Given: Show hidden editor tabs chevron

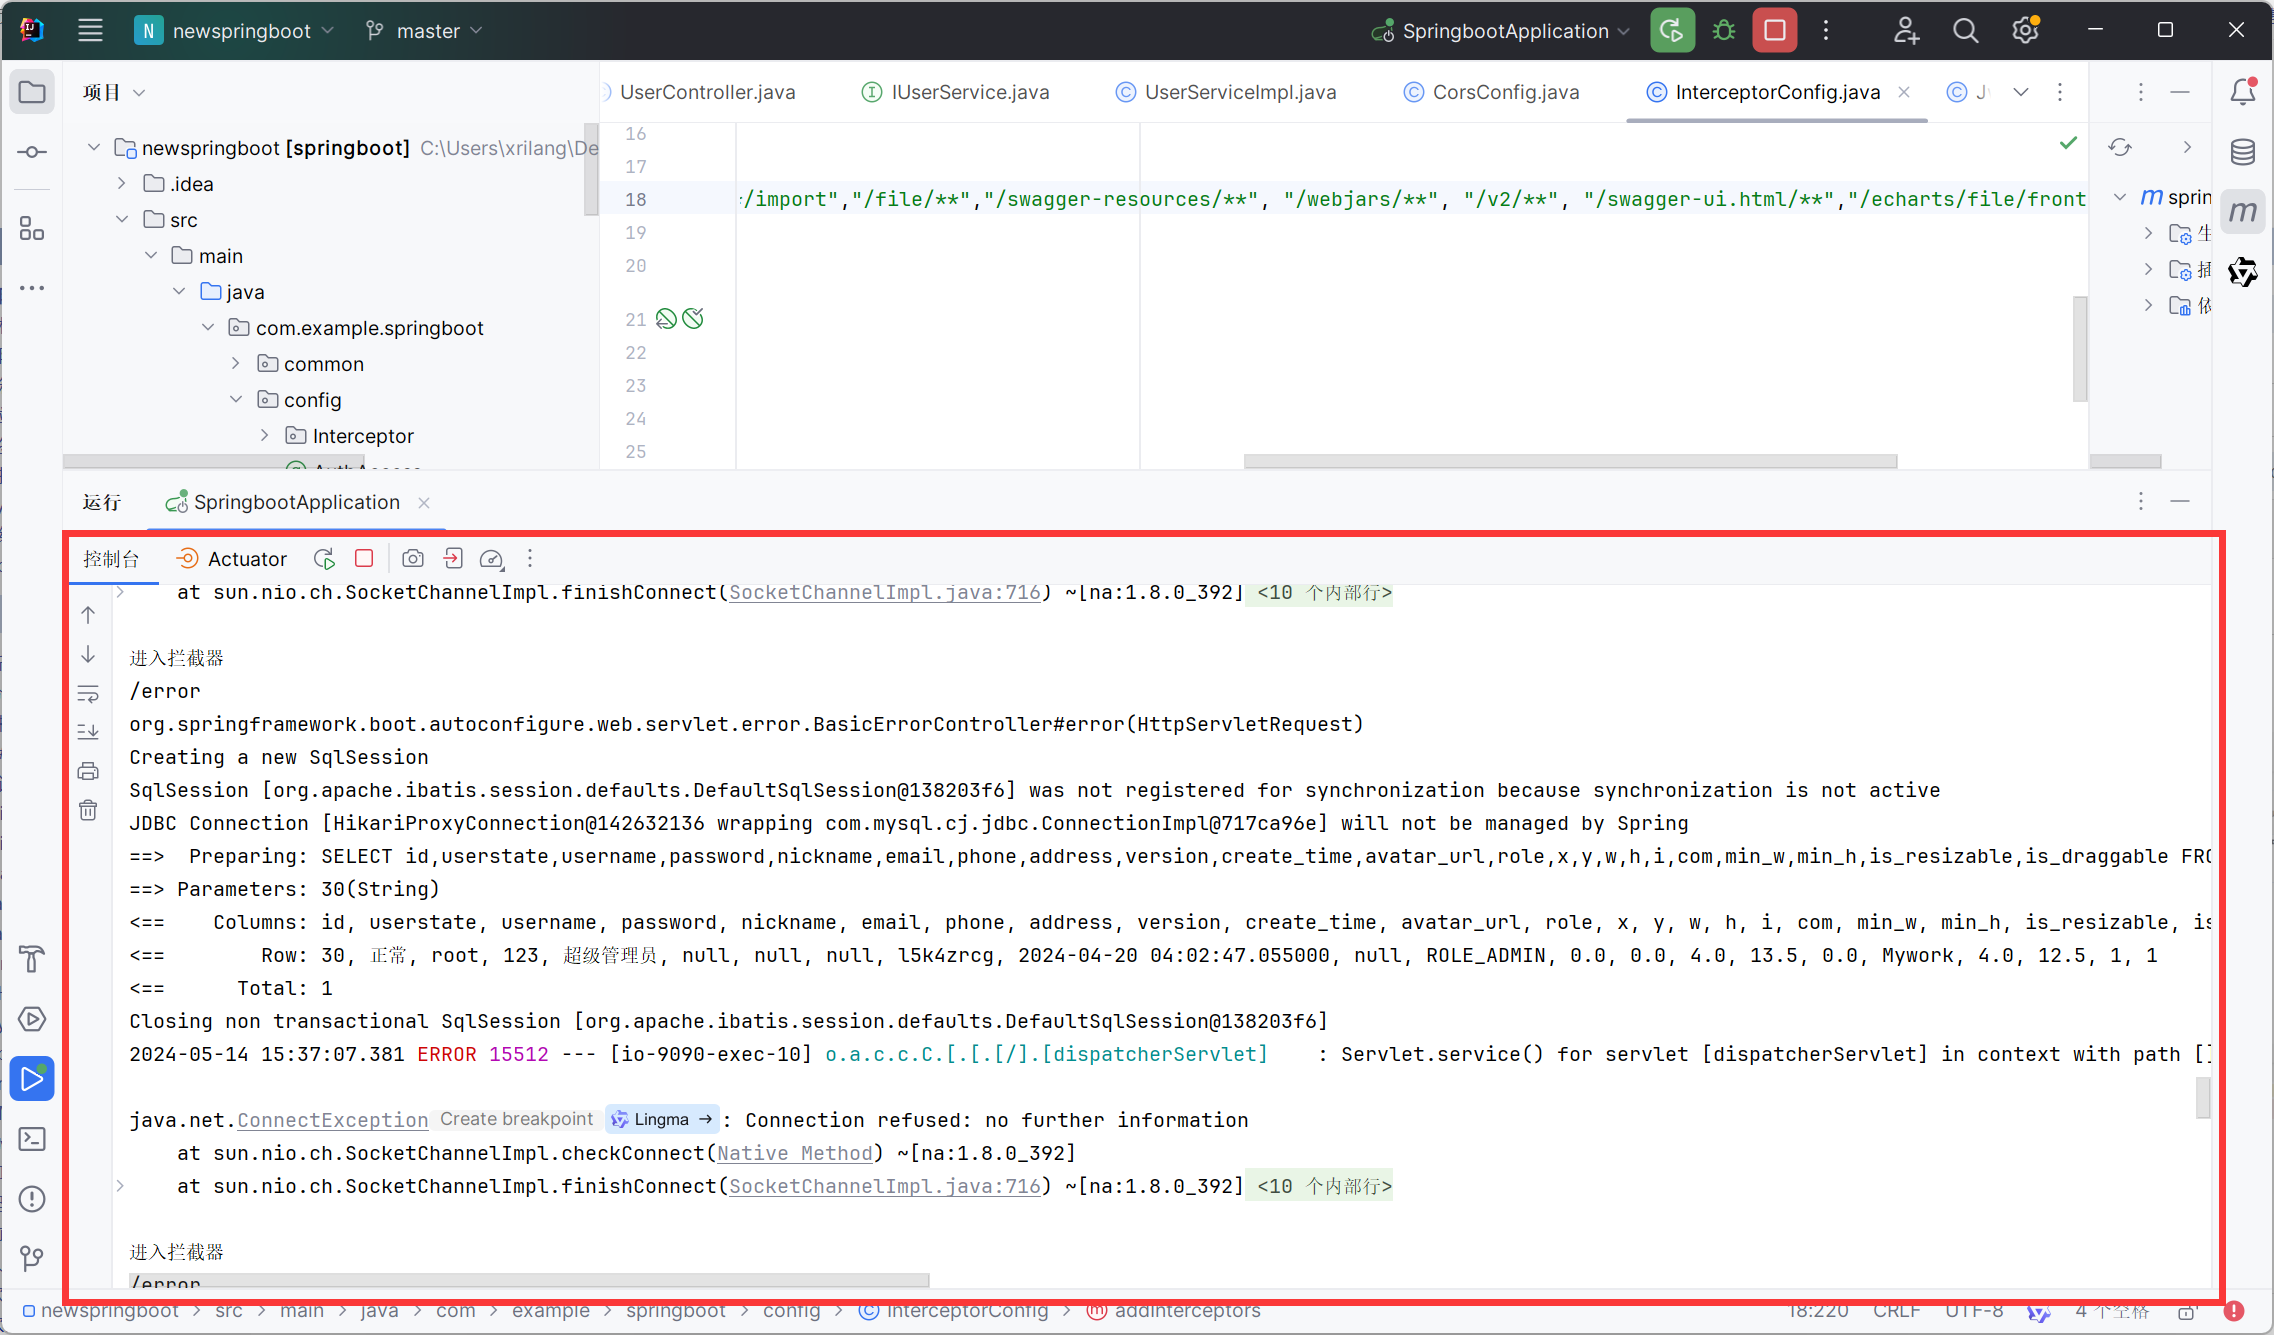Looking at the screenshot, I should (2021, 92).
